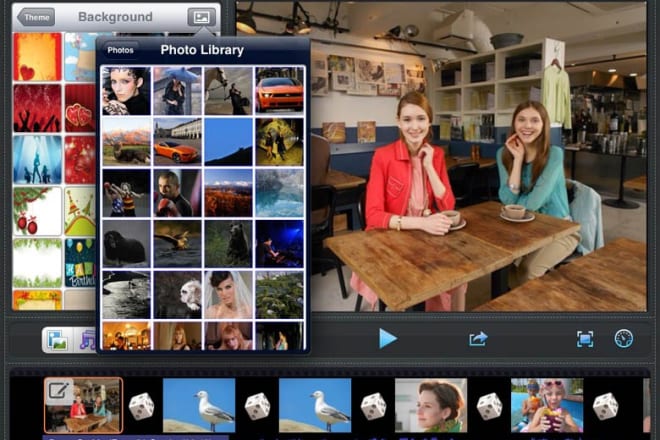This screenshot has width=660, height=440.
Task: Pick the blue water reflection photo
Action: [x=279, y=193]
